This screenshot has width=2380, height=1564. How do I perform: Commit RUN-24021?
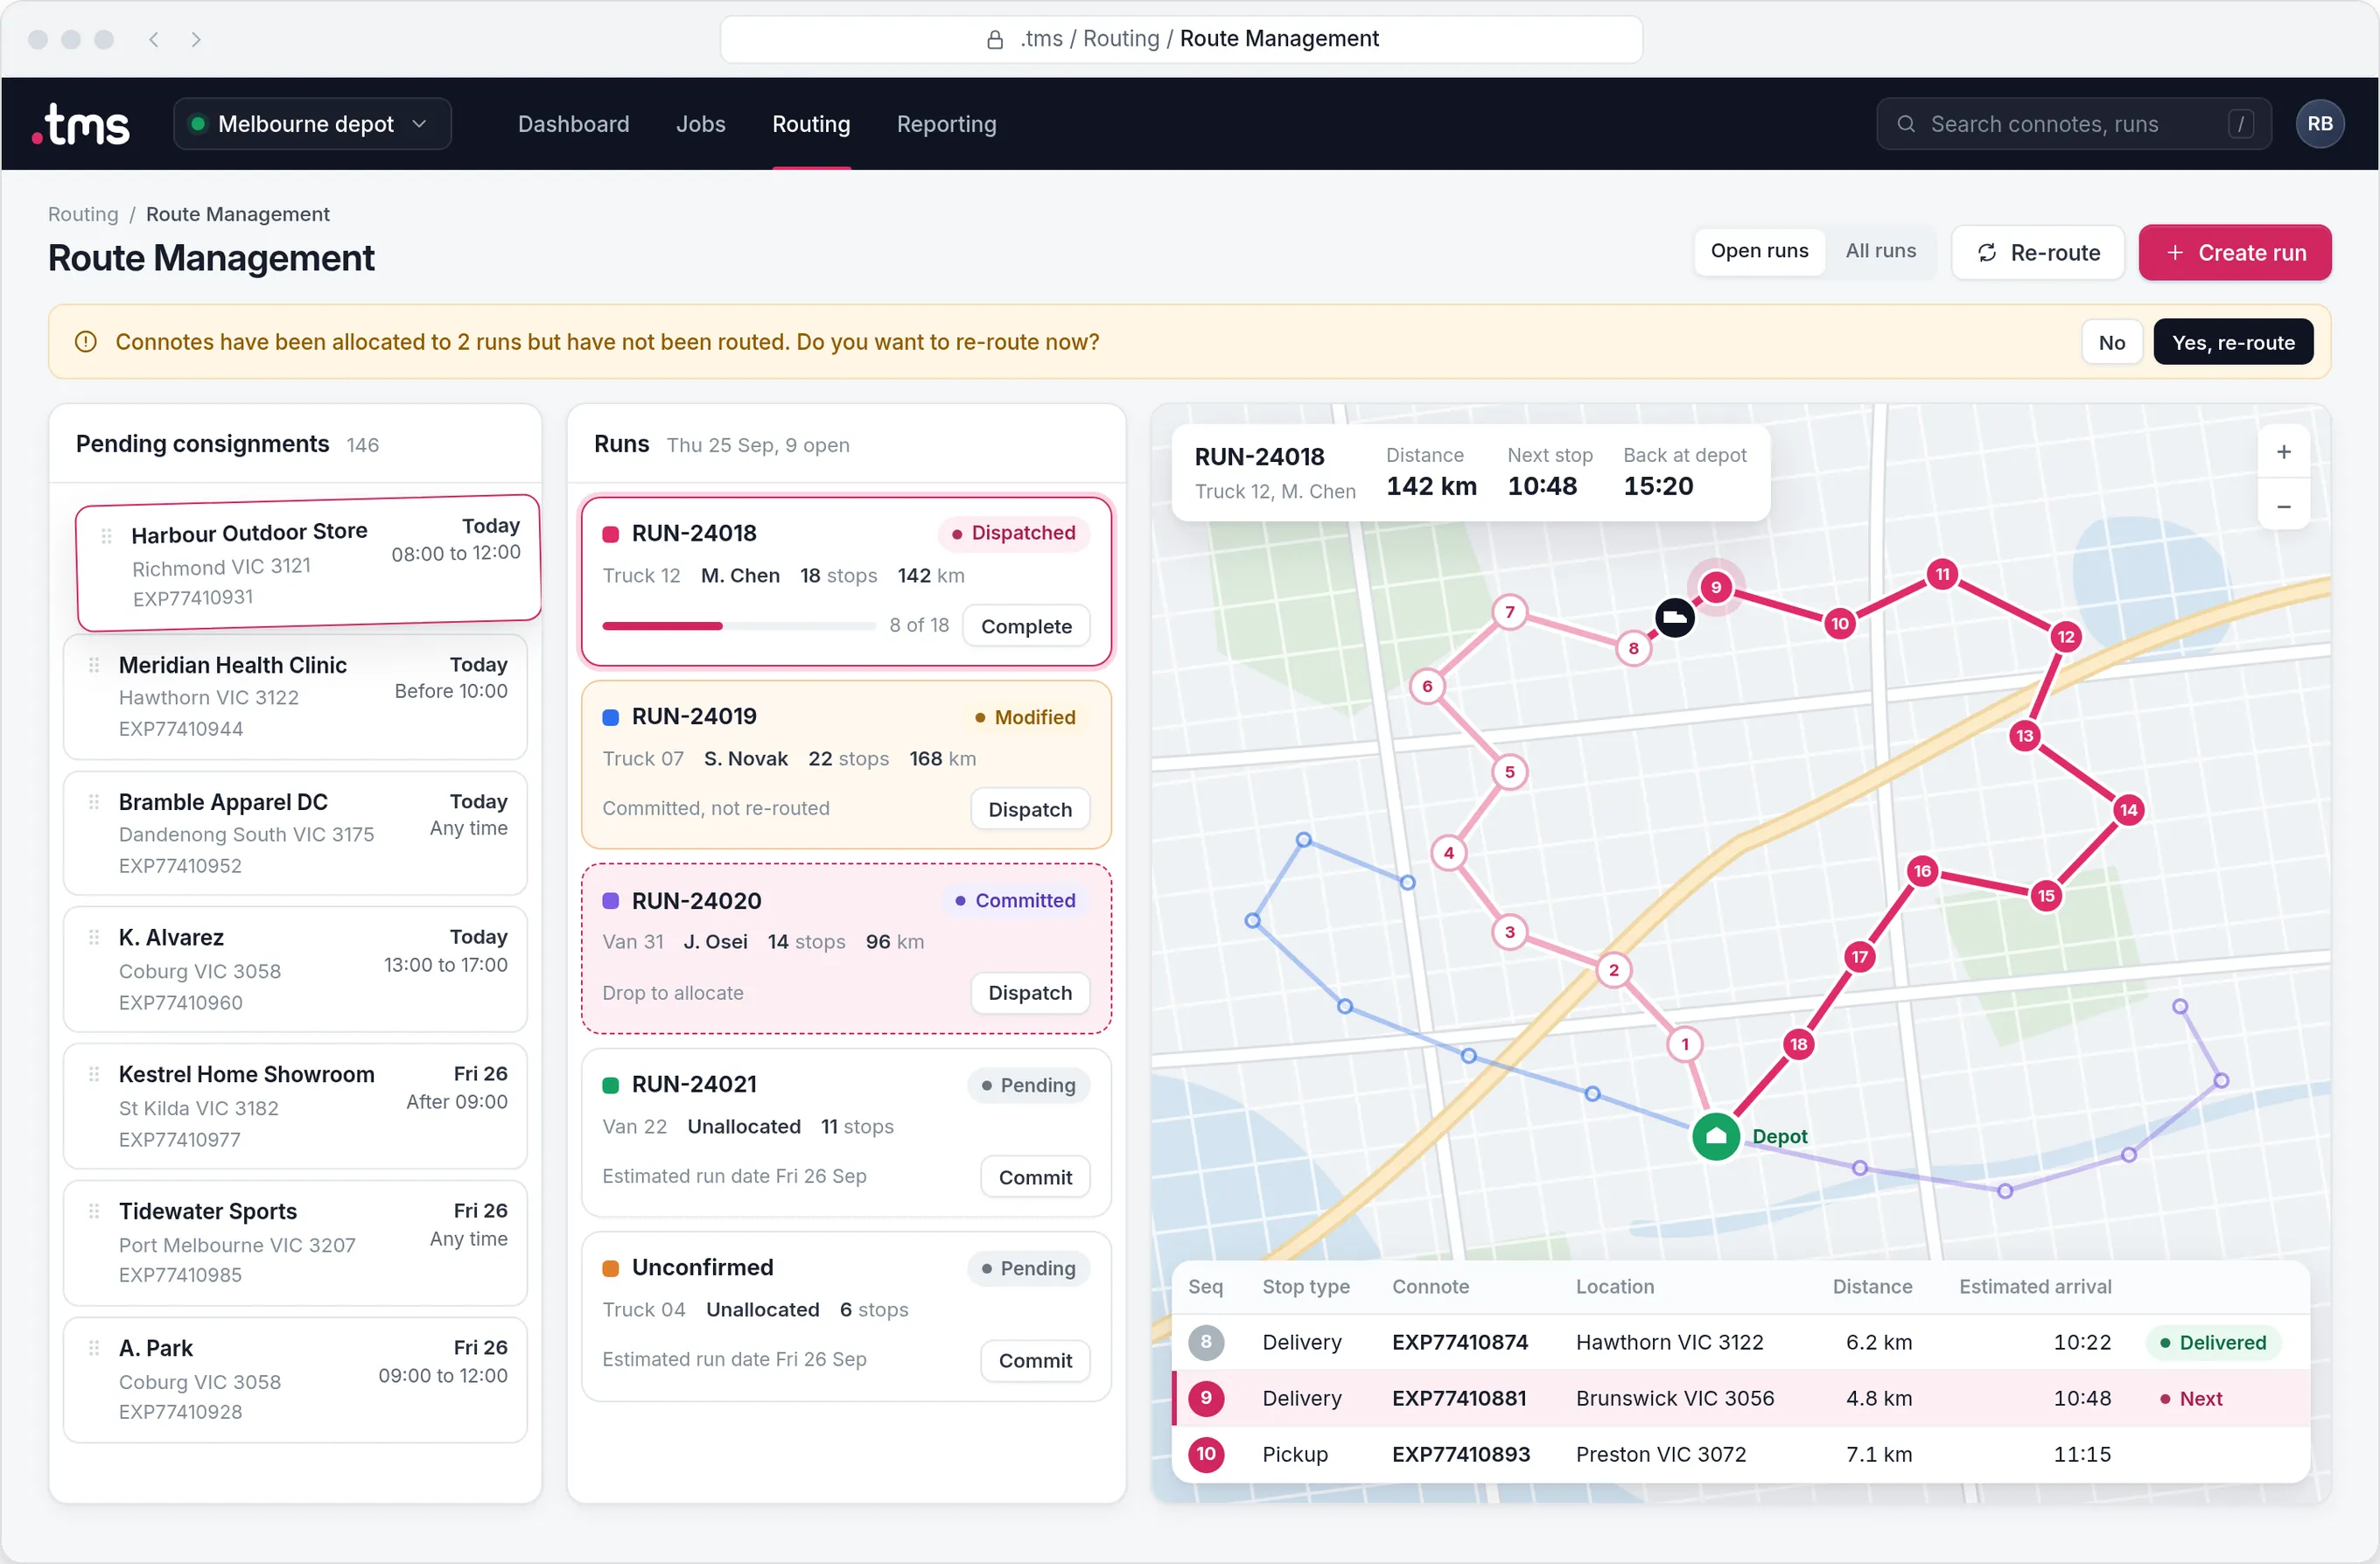click(1035, 1177)
